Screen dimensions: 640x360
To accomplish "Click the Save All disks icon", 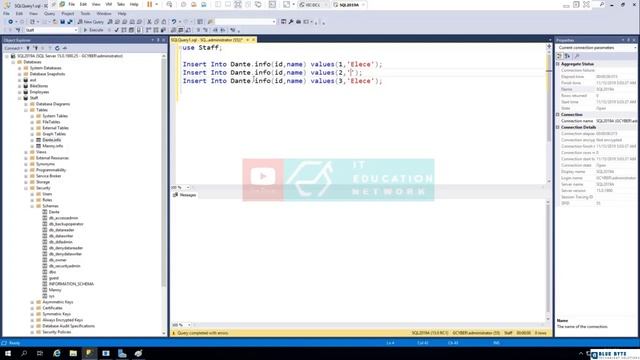I will coord(70,22).
